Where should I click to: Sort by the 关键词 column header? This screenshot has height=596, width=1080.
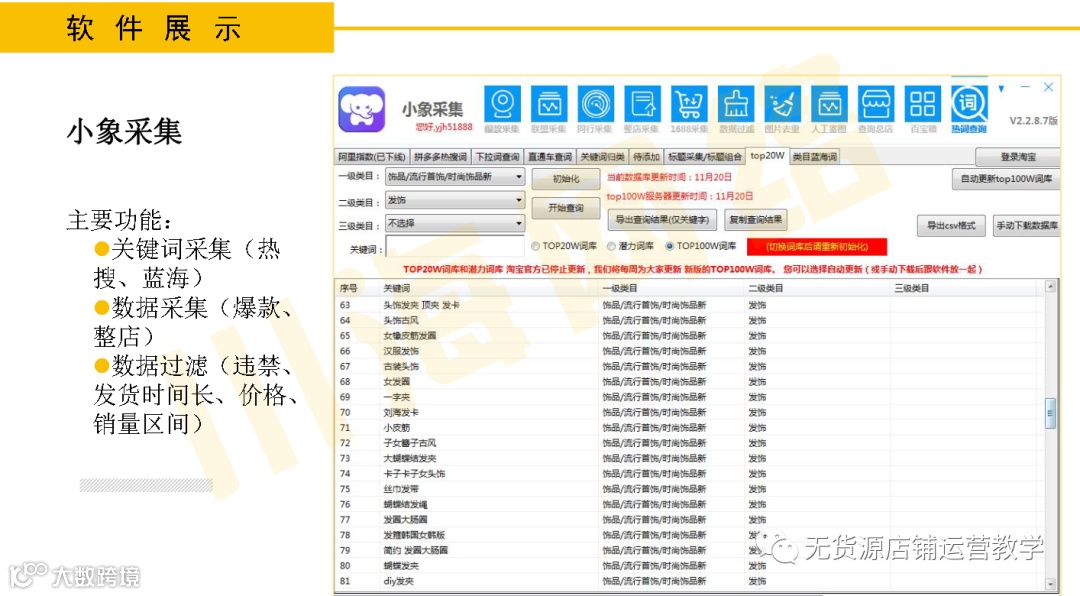(488, 288)
